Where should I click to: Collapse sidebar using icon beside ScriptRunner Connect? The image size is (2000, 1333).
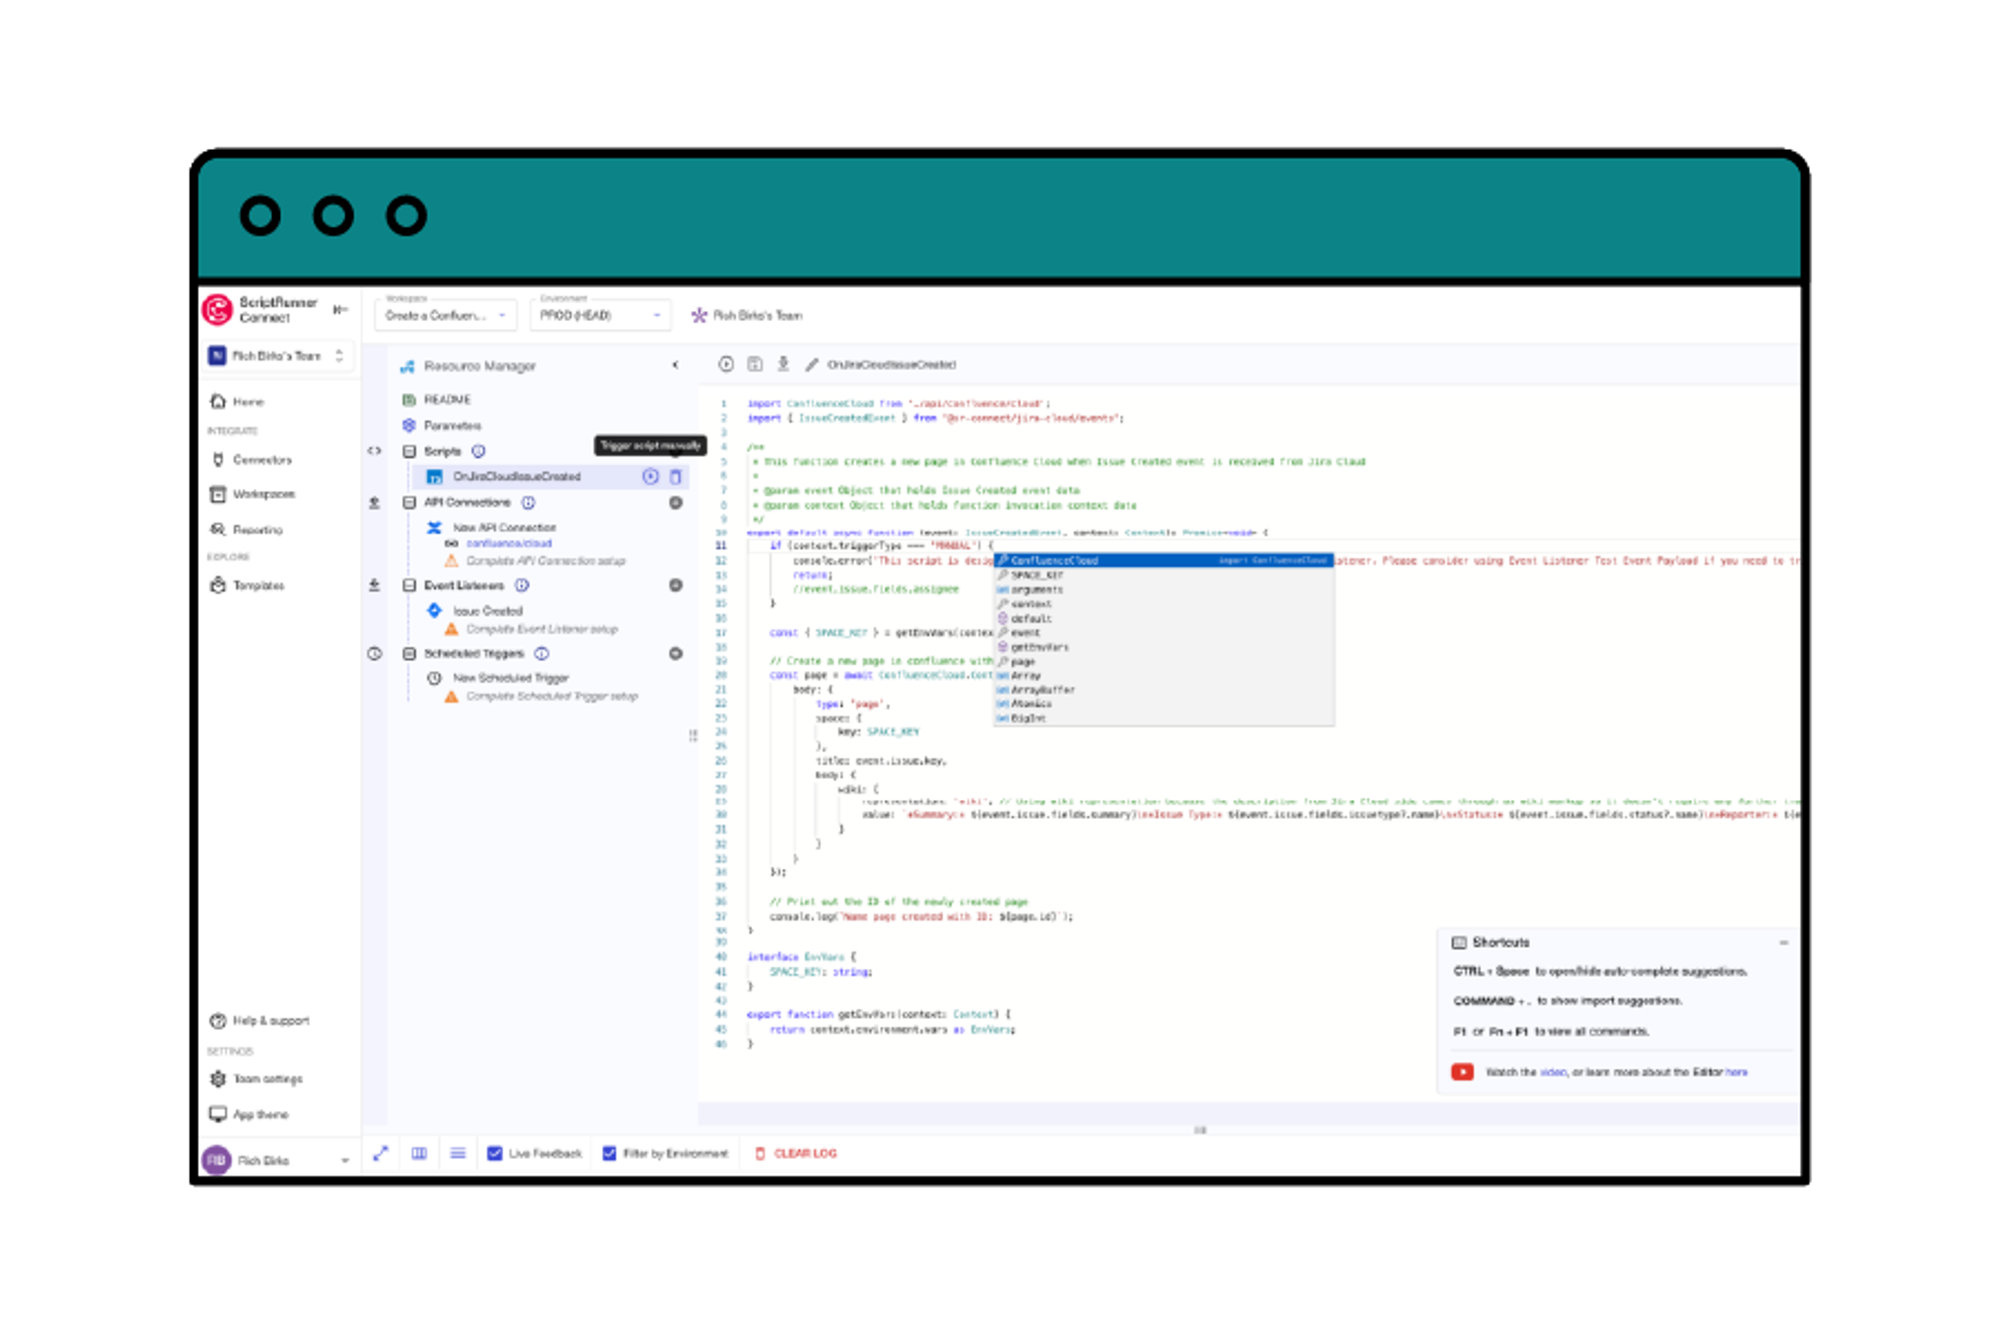340,310
